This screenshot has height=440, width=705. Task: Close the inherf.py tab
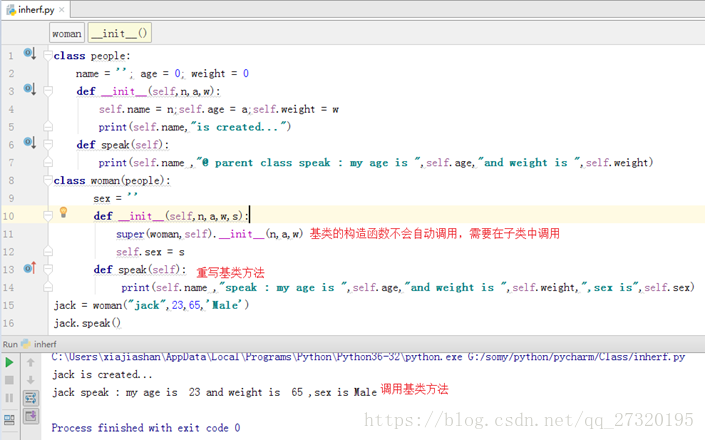pos(62,9)
